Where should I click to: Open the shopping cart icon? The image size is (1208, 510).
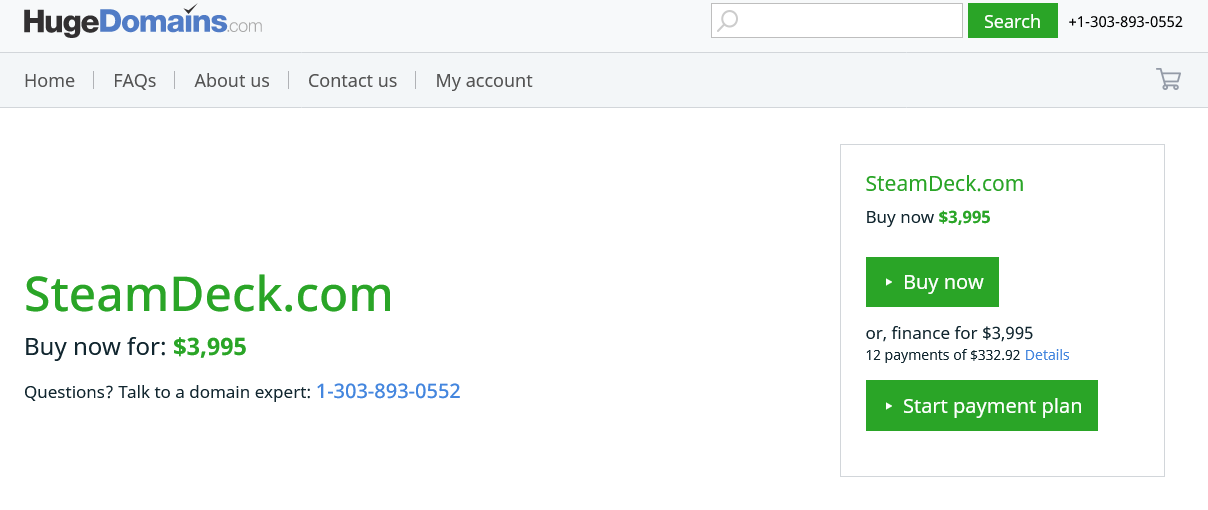coord(1168,80)
